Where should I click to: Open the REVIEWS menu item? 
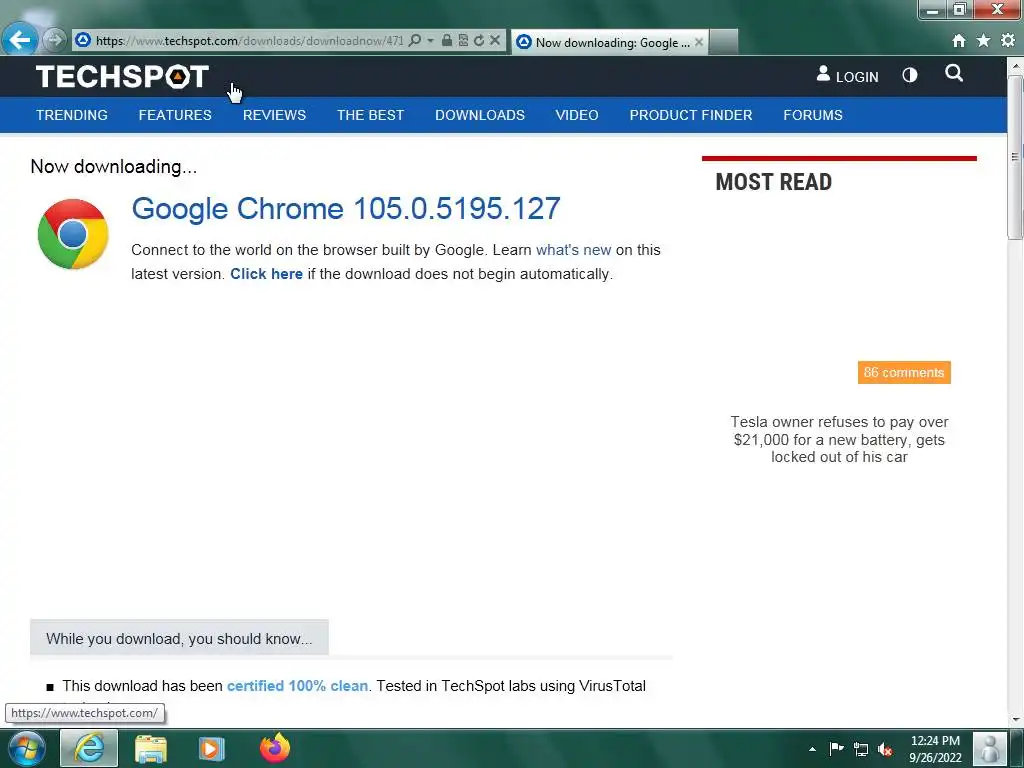pyautogui.click(x=274, y=115)
